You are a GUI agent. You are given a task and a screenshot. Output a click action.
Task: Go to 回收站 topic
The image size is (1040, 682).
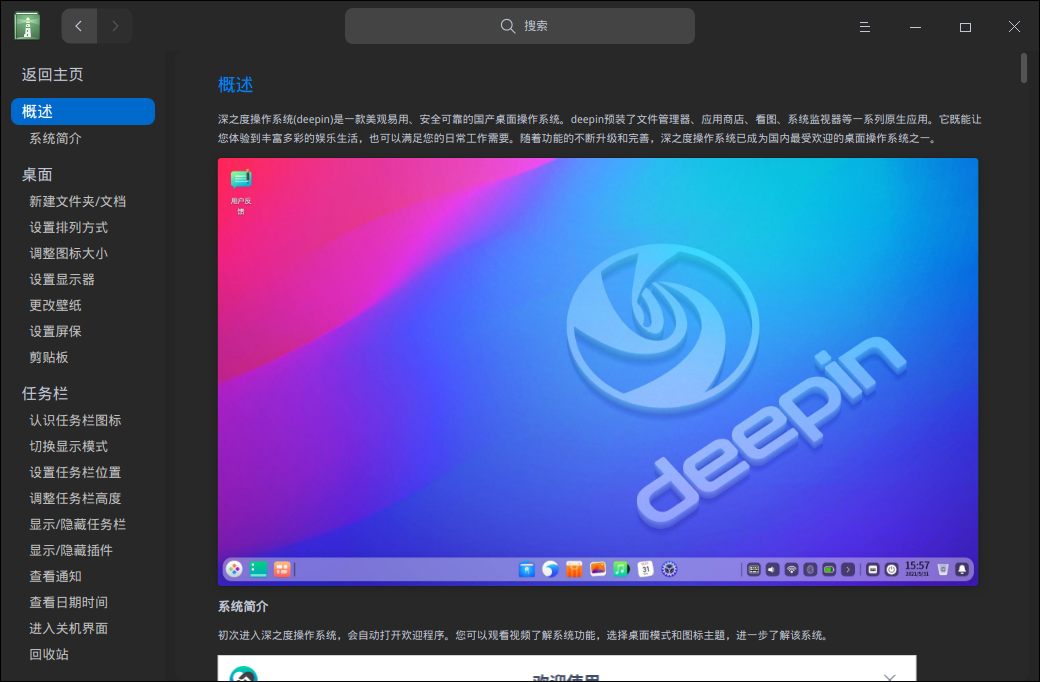click(x=48, y=654)
